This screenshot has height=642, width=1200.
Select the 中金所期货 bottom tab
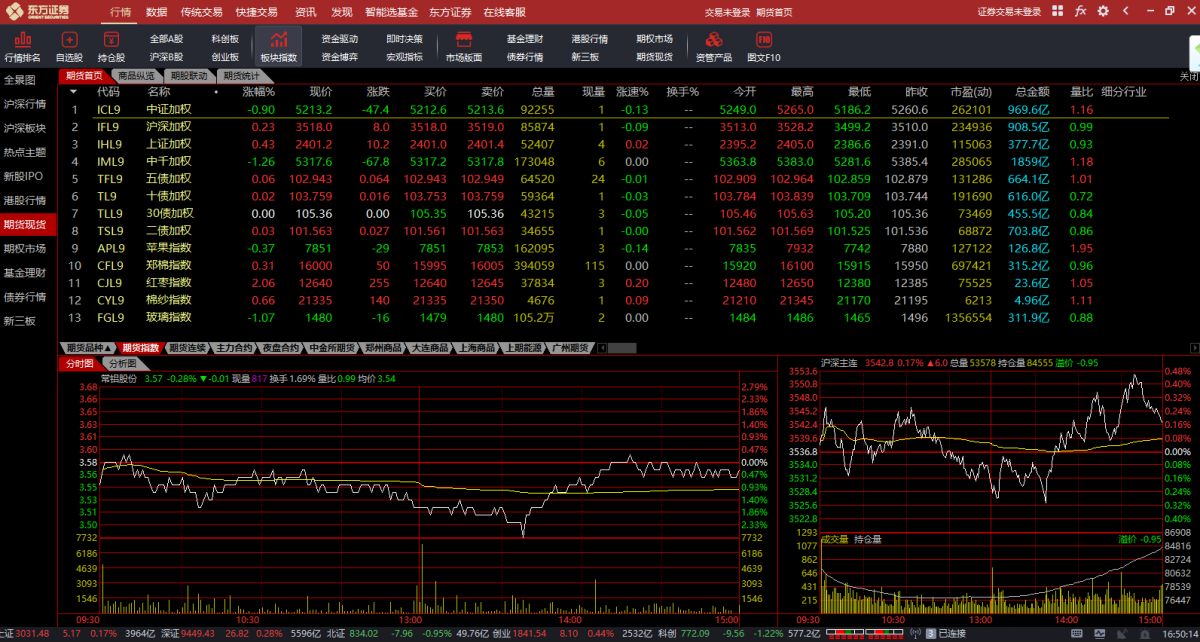point(333,348)
